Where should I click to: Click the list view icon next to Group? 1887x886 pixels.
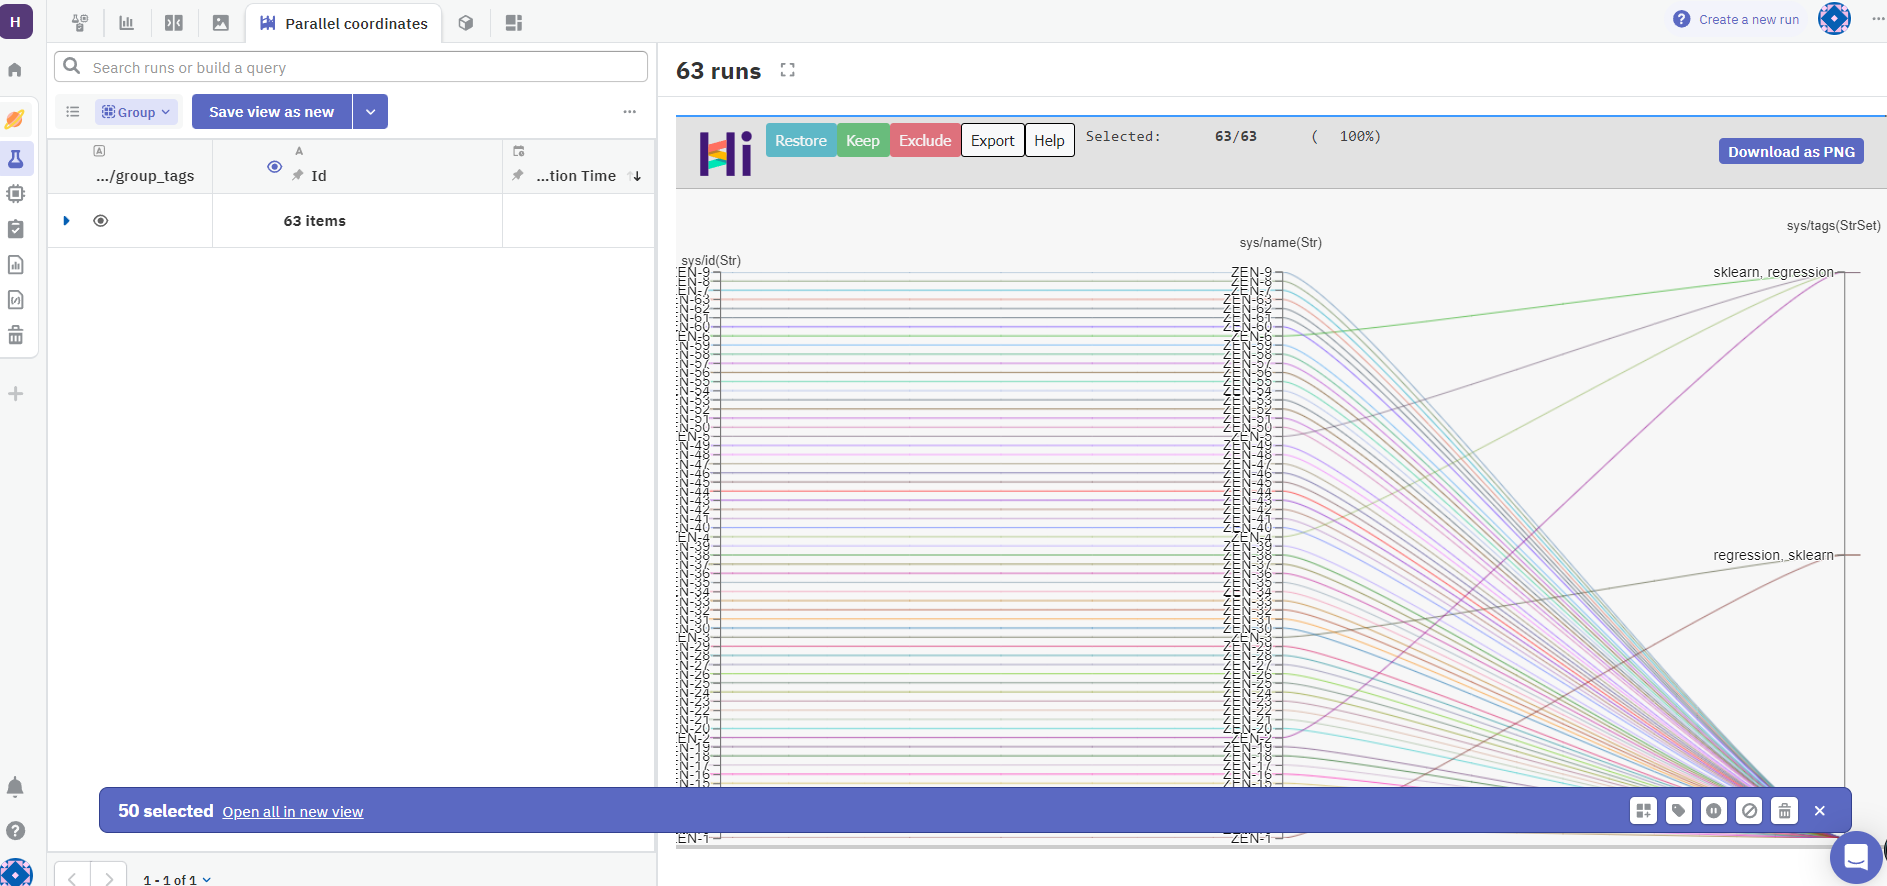(73, 112)
